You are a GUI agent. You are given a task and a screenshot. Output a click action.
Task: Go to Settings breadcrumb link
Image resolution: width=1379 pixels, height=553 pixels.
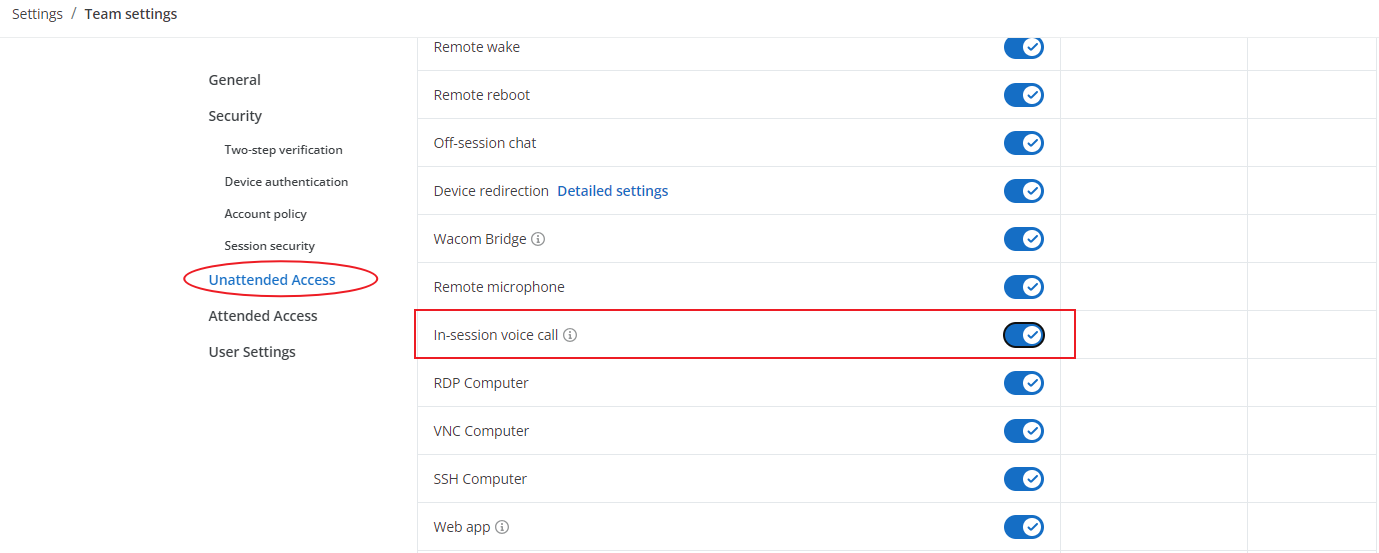click(37, 14)
